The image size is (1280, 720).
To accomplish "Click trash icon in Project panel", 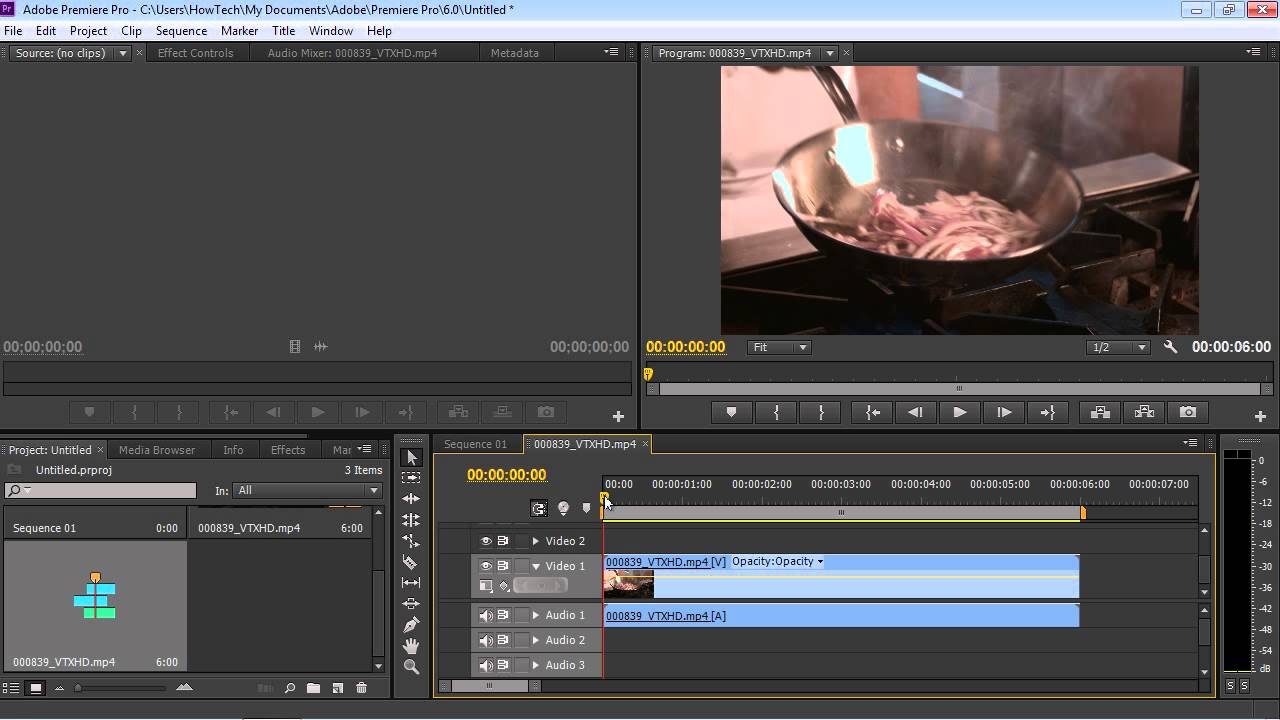I will click(x=362, y=688).
